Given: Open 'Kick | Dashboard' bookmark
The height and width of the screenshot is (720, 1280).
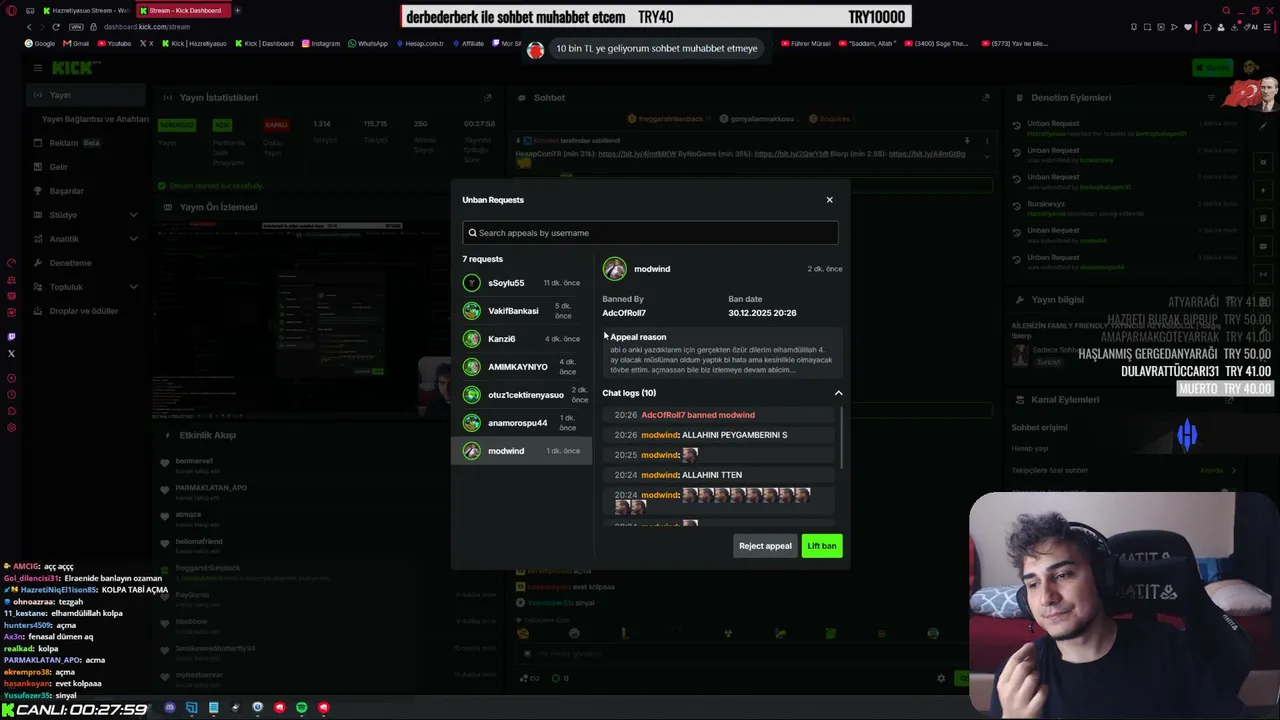Looking at the screenshot, I should [x=265, y=44].
